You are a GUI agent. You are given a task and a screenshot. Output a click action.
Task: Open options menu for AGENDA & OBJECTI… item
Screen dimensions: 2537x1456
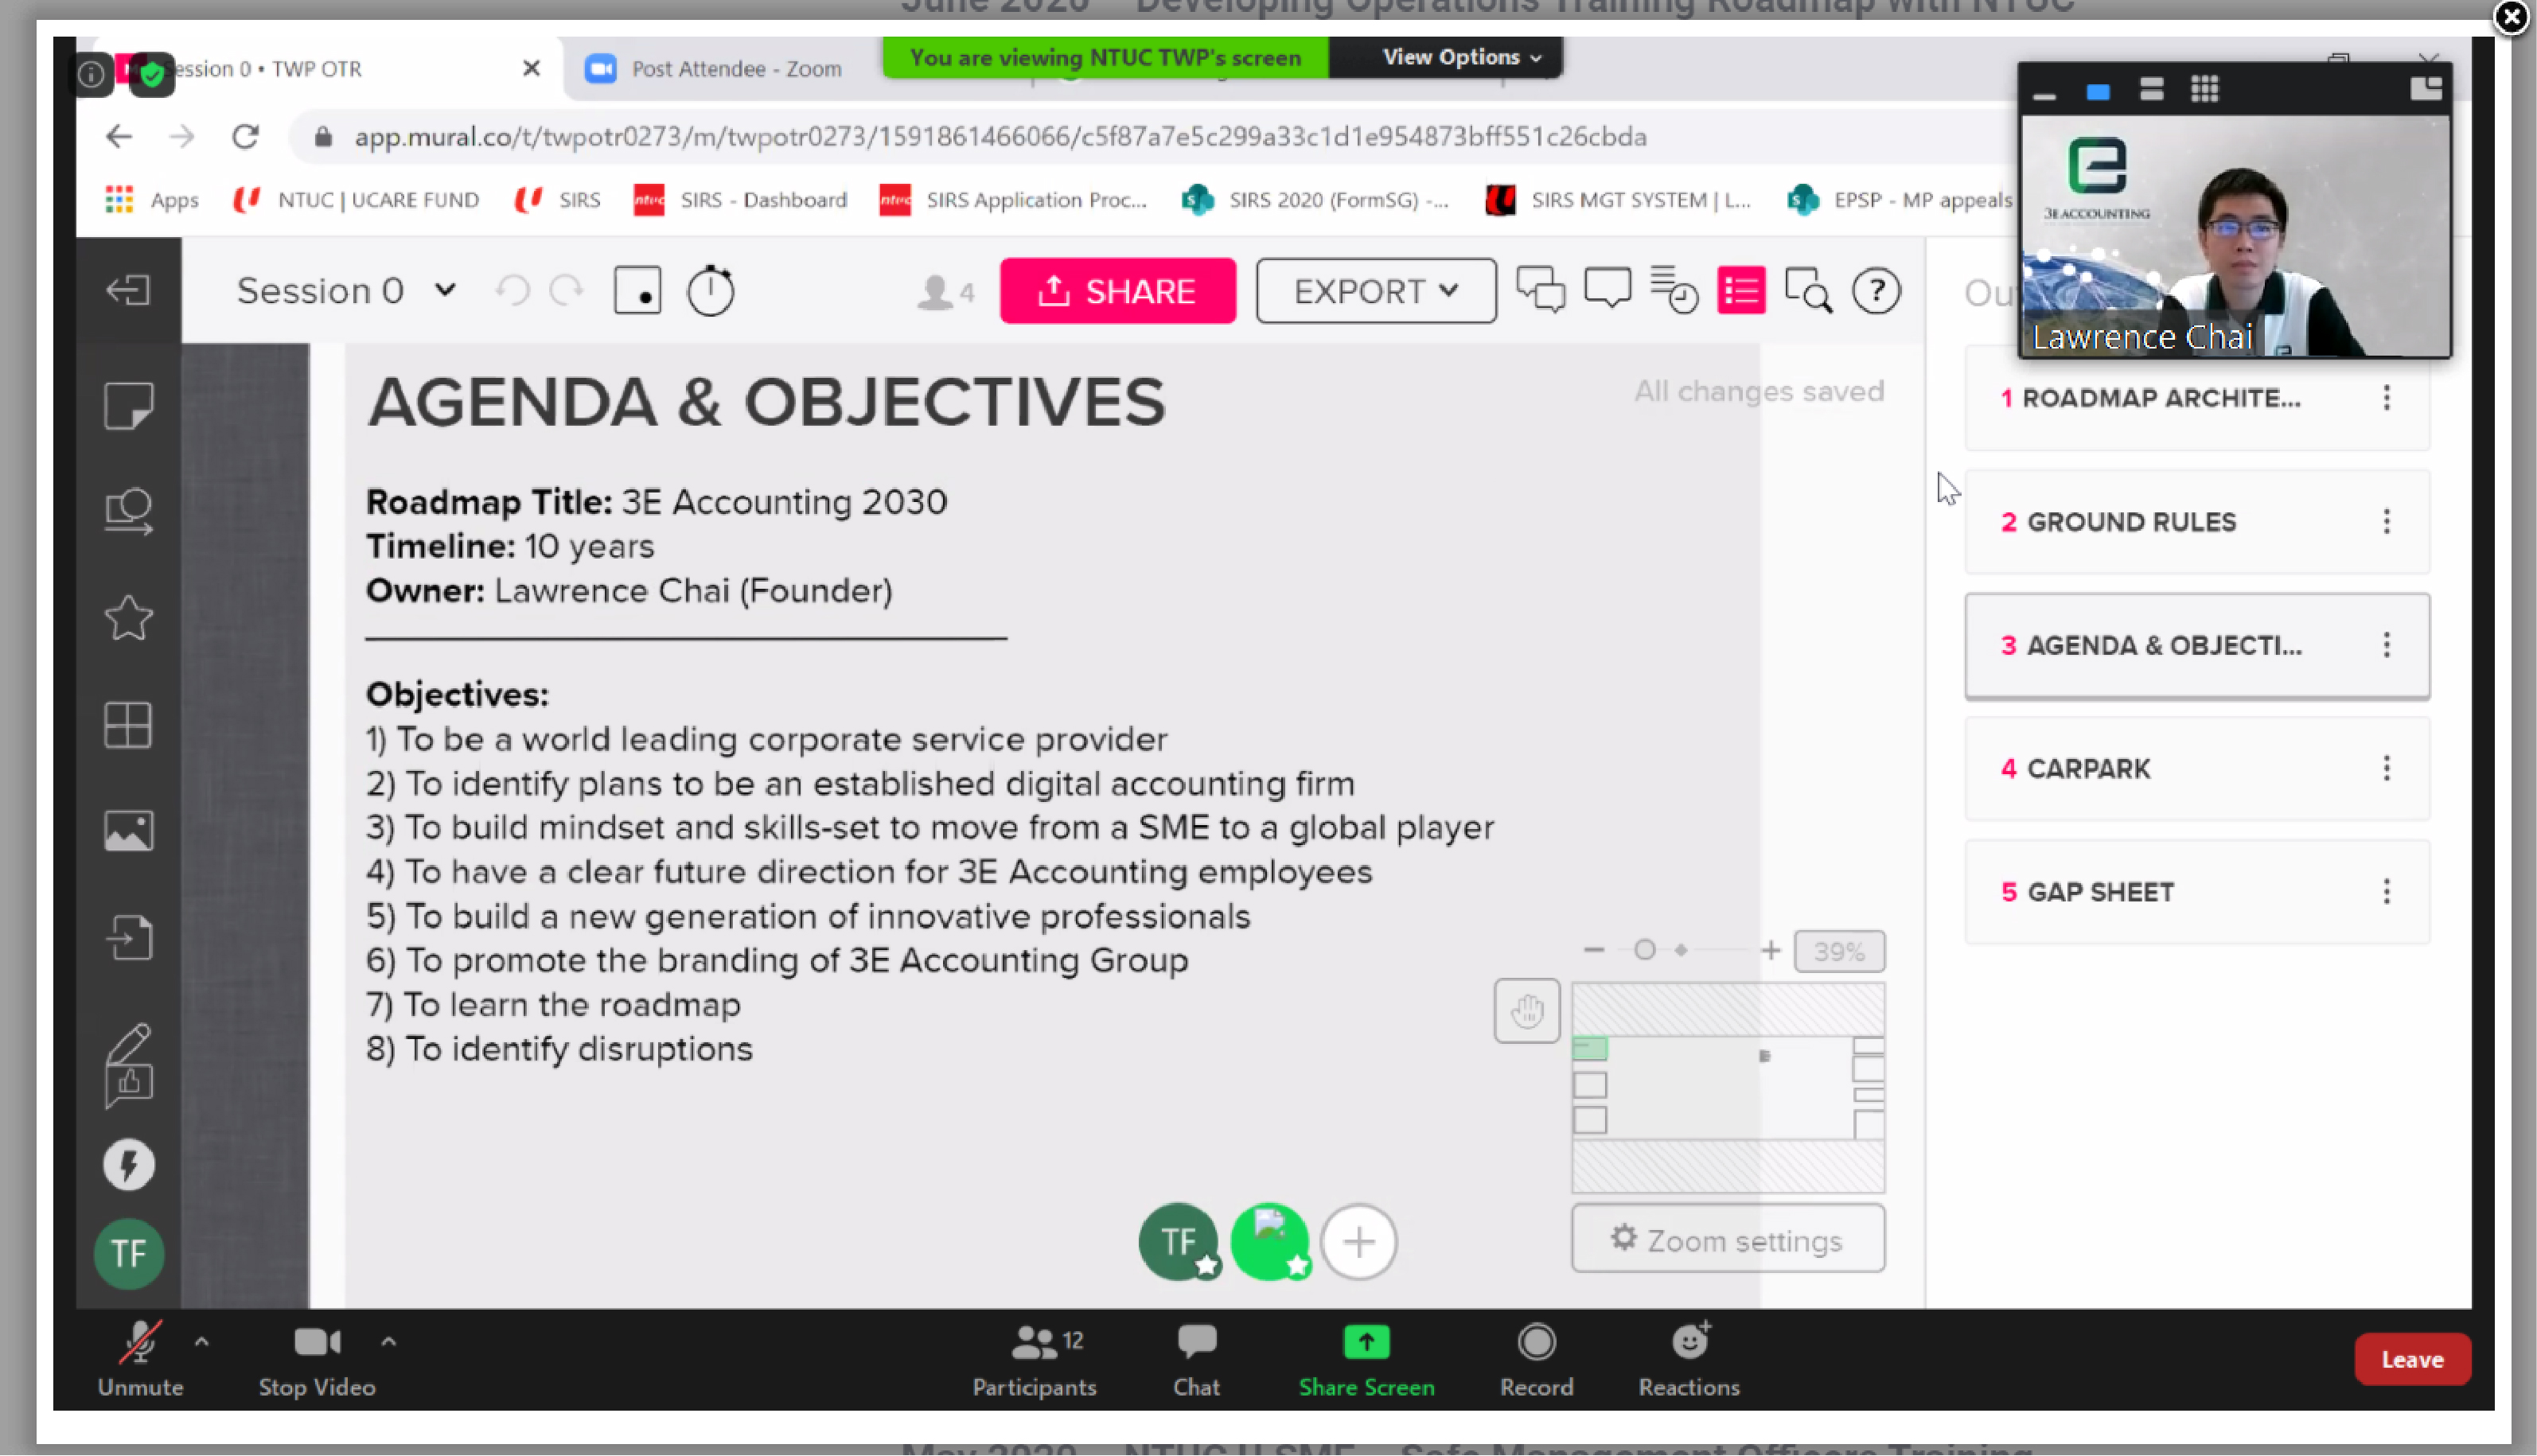pyautogui.click(x=2386, y=645)
